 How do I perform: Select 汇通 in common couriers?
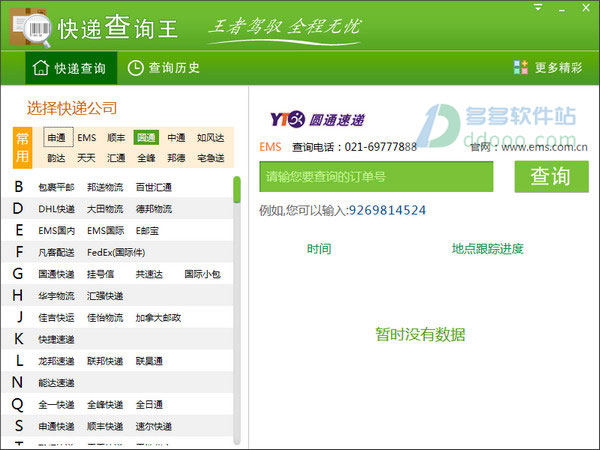pos(116,158)
